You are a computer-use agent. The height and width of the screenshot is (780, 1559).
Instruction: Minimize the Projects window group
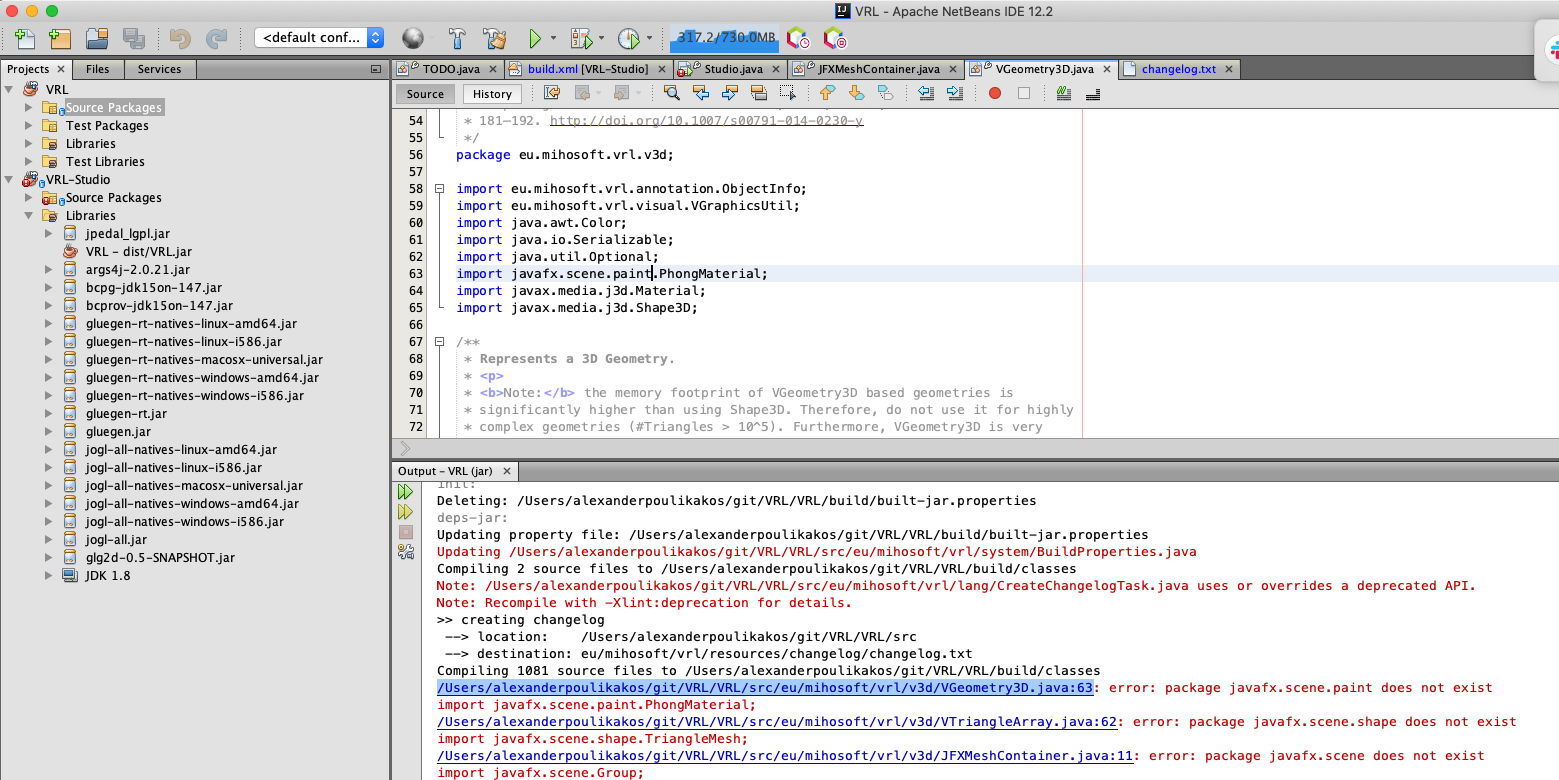pyautogui.click(x=376, y=69)
